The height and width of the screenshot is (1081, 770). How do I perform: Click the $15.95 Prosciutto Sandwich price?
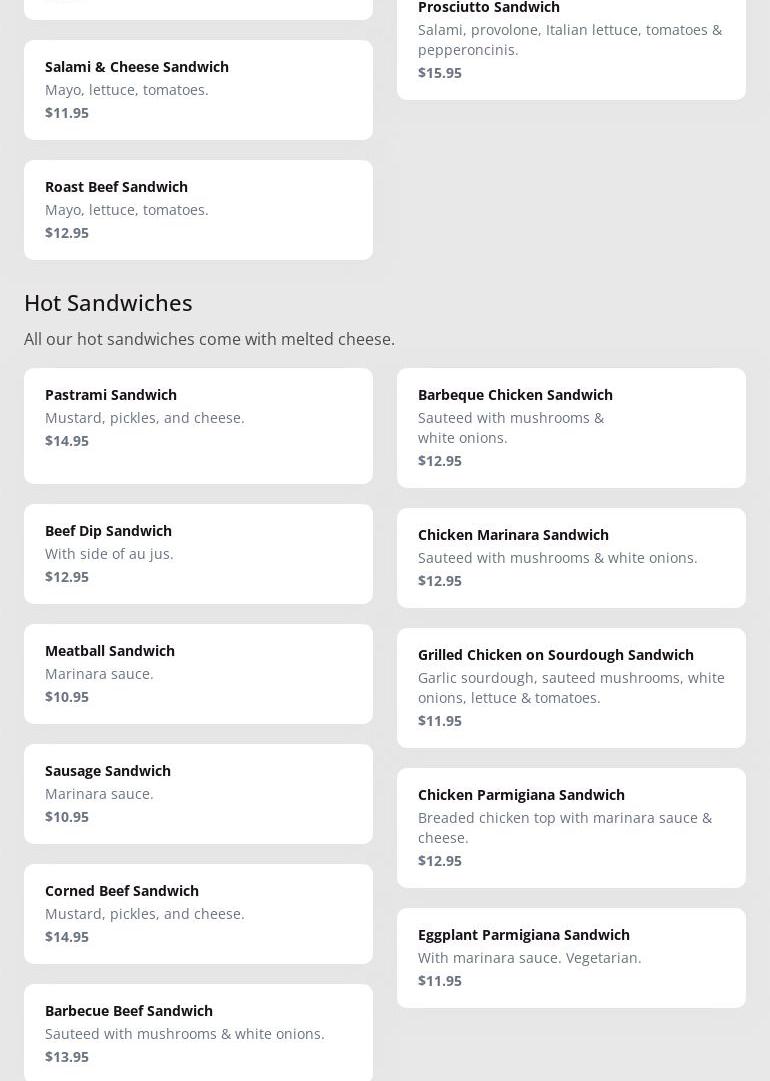click(x=440, y=73)
